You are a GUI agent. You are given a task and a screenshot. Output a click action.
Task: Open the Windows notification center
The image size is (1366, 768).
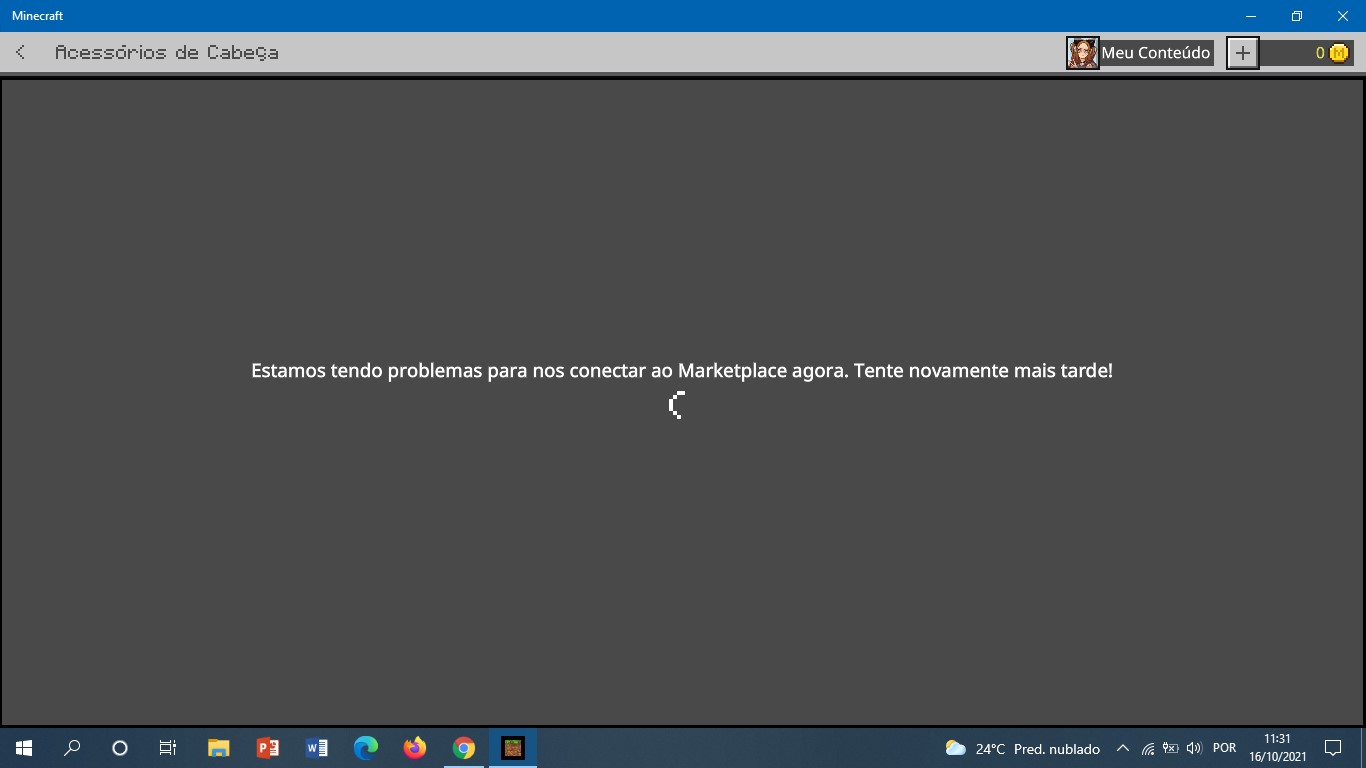click(1332, 748)
